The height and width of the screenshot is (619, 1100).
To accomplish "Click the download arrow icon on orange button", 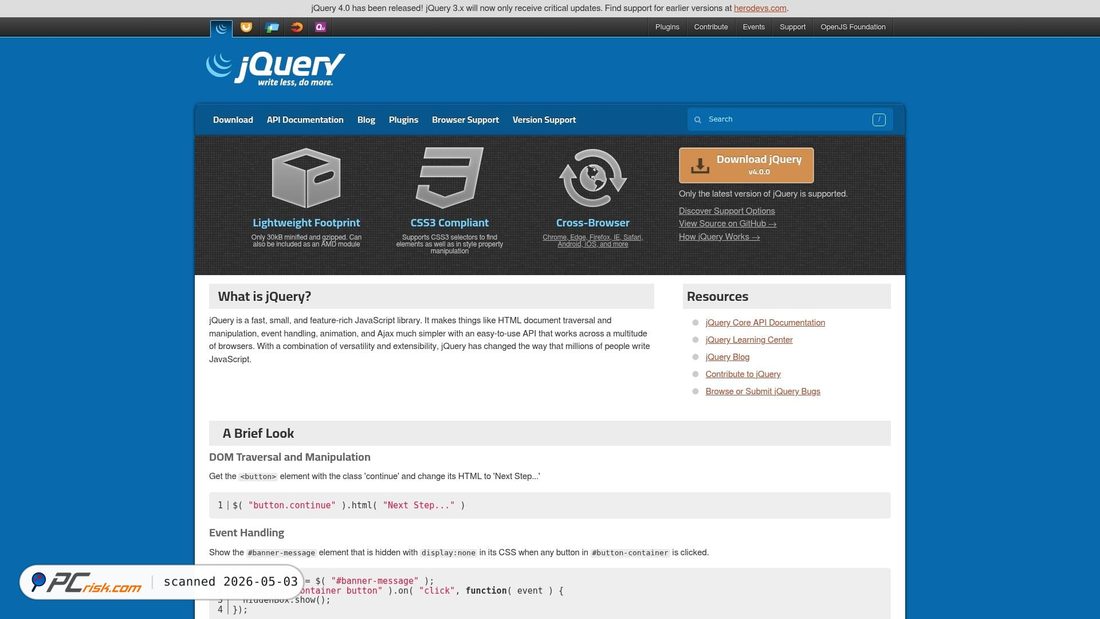I will (x=699, y=166).
